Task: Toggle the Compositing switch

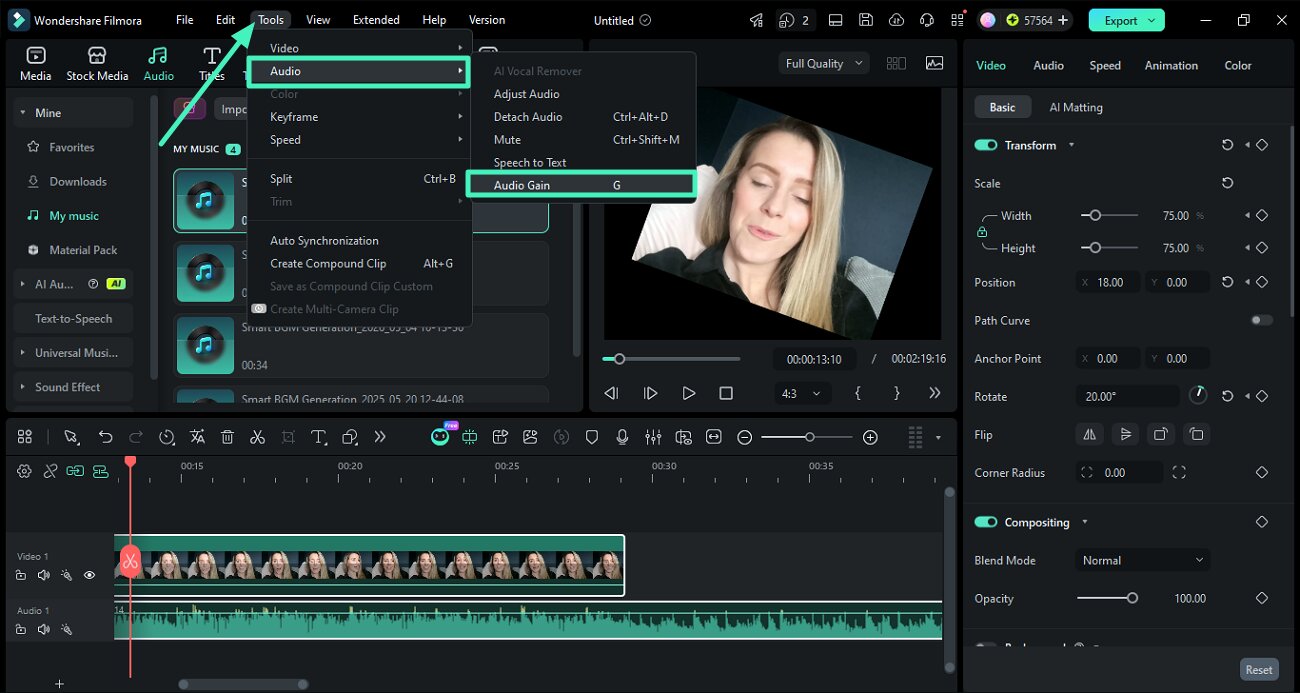Action: point(986,522)
